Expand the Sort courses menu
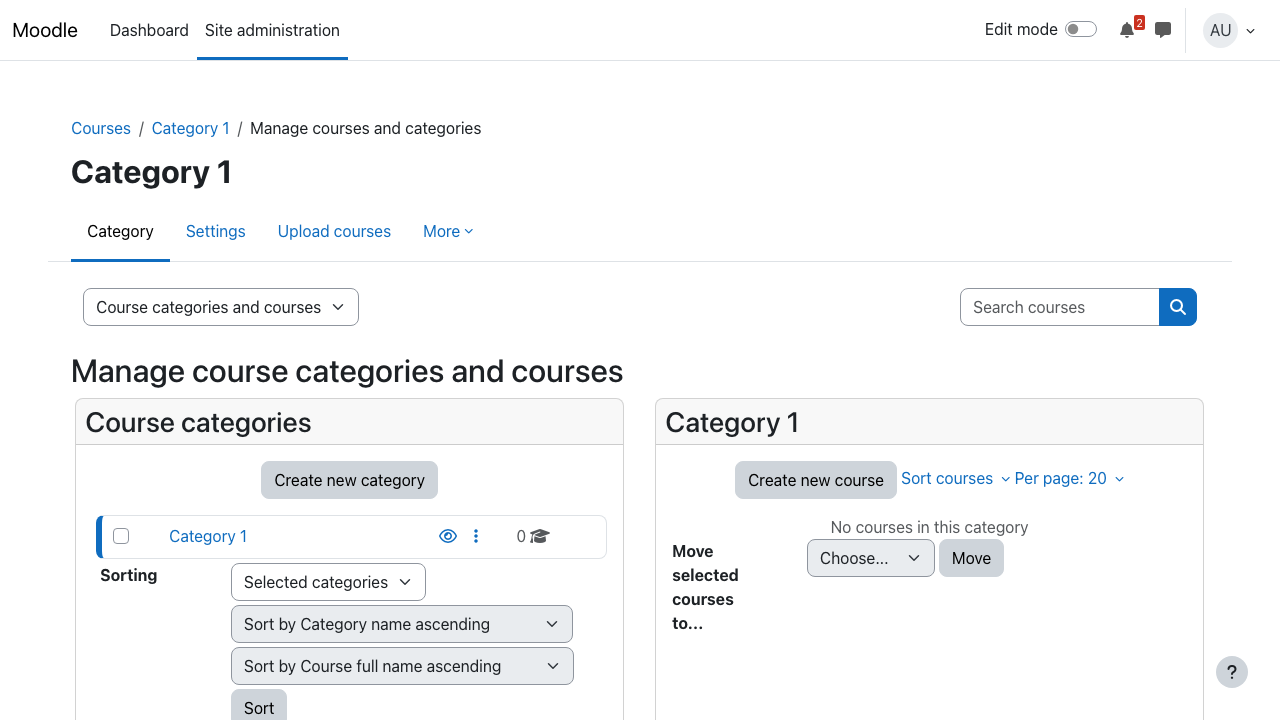The image size is (1280, 720). (955, 479)
